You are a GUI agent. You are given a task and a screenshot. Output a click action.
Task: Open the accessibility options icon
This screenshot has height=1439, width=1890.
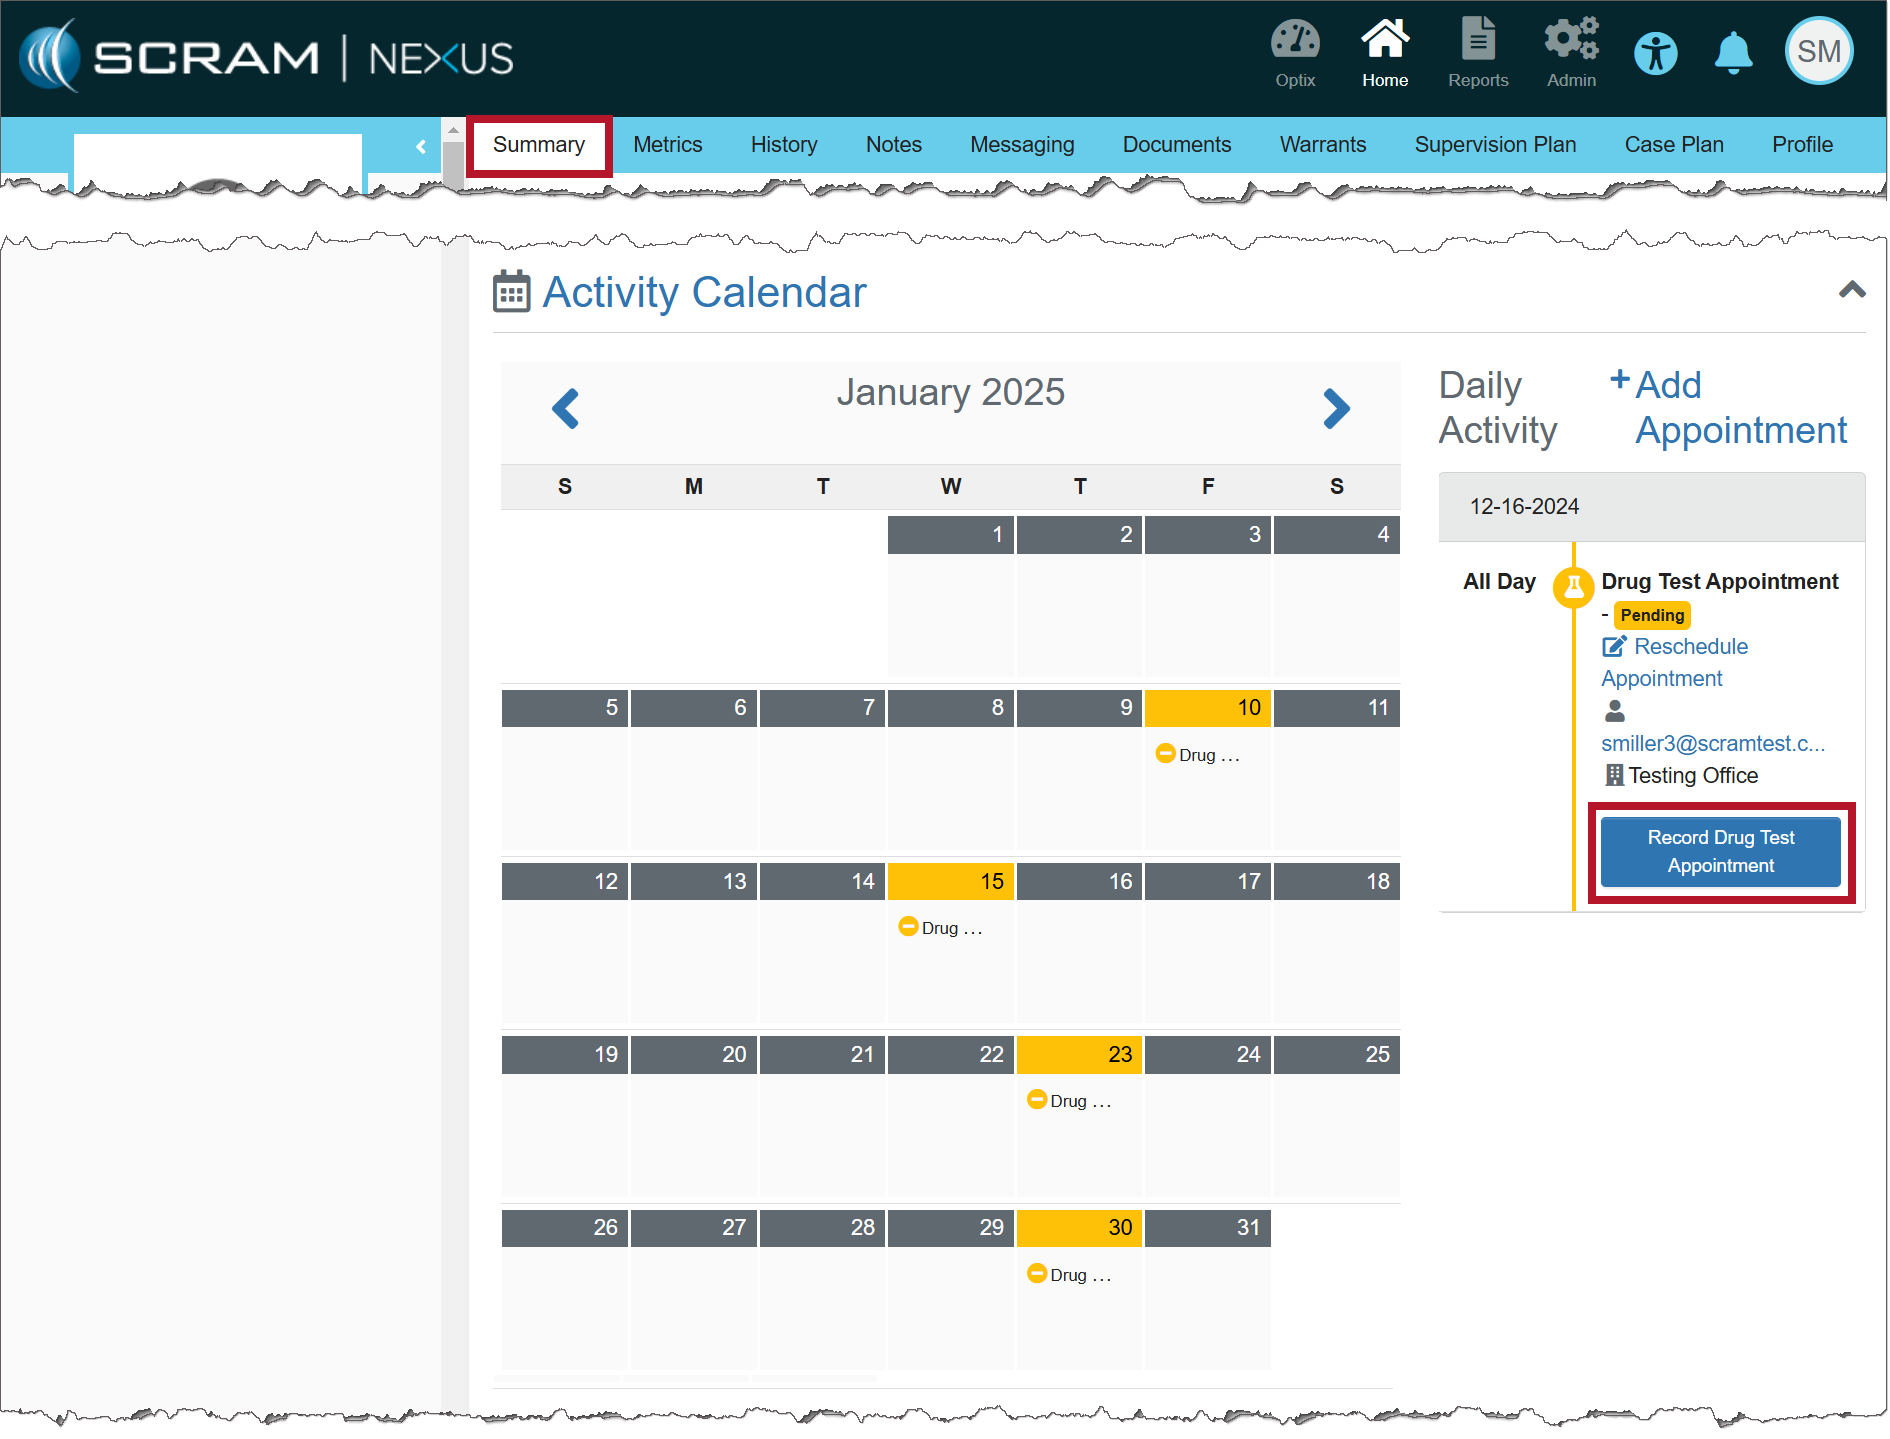pyautogui.click(x=1655, y=54)
